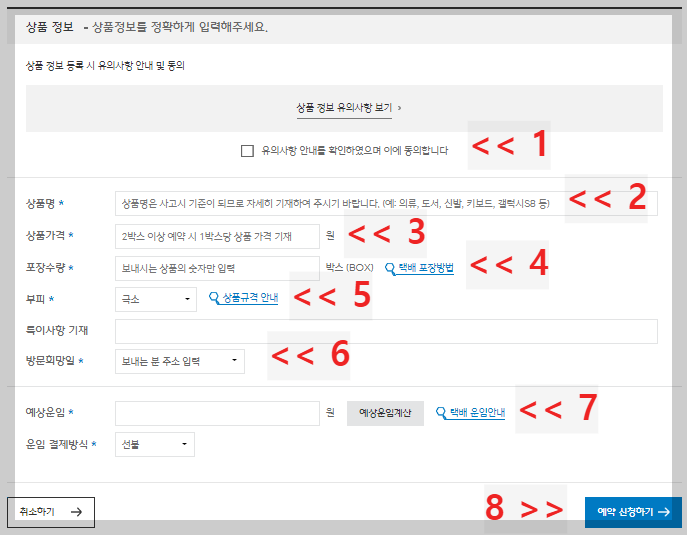Click the 특이사항 기재 input field

(386, 331)
